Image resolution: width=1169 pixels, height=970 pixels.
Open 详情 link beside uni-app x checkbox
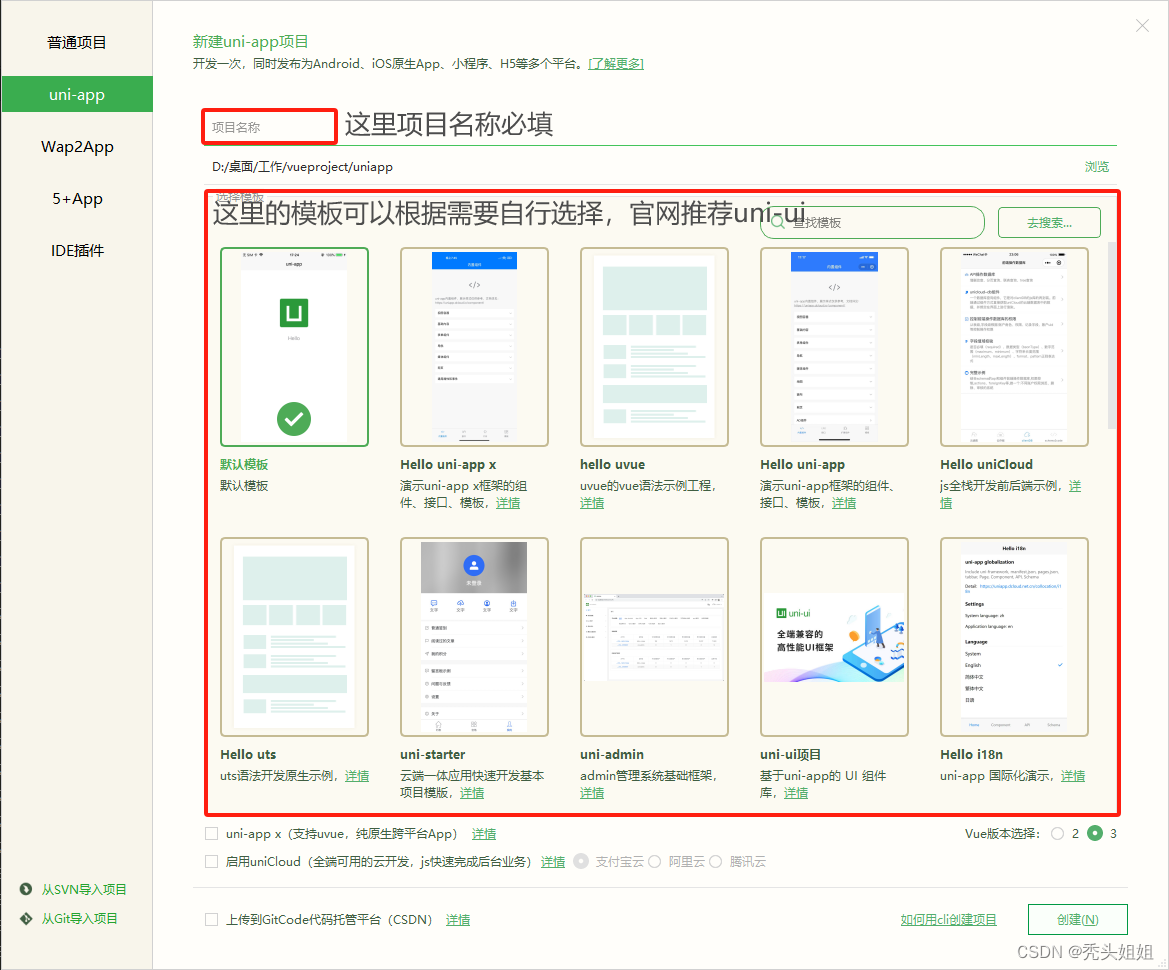pos(484,834)
